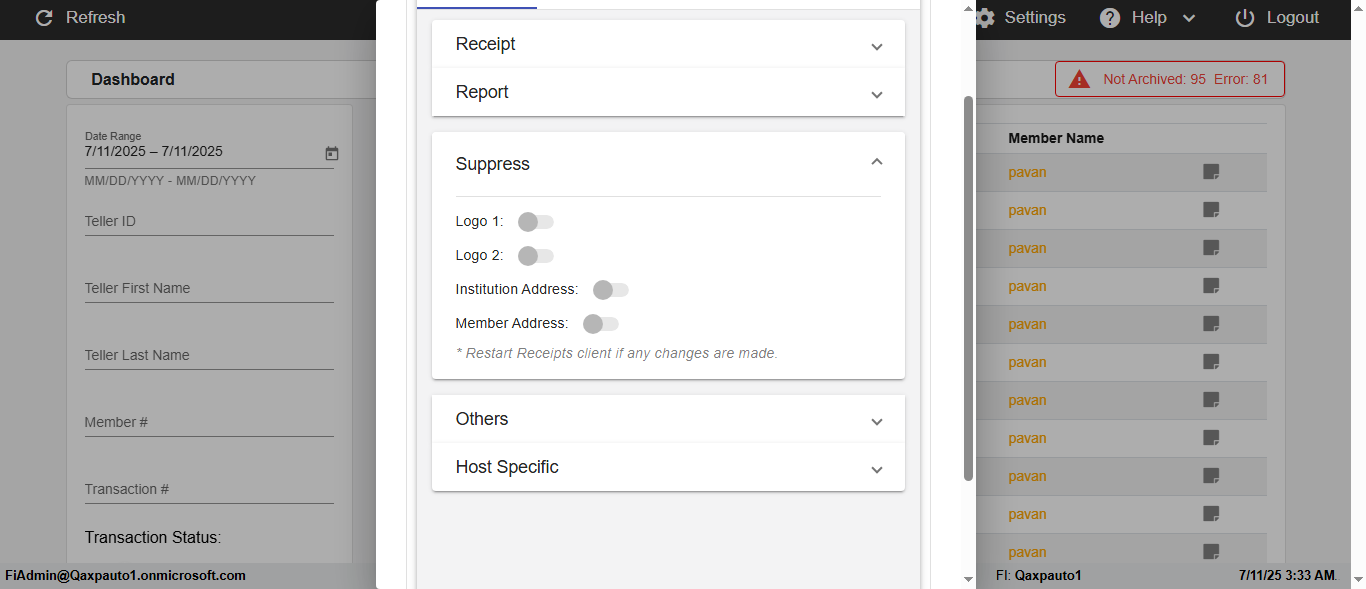Toggle the Logo 2 suppress switch
Image resolution: width=1366 pixels, height=589 pixels.
coord(535,256)
